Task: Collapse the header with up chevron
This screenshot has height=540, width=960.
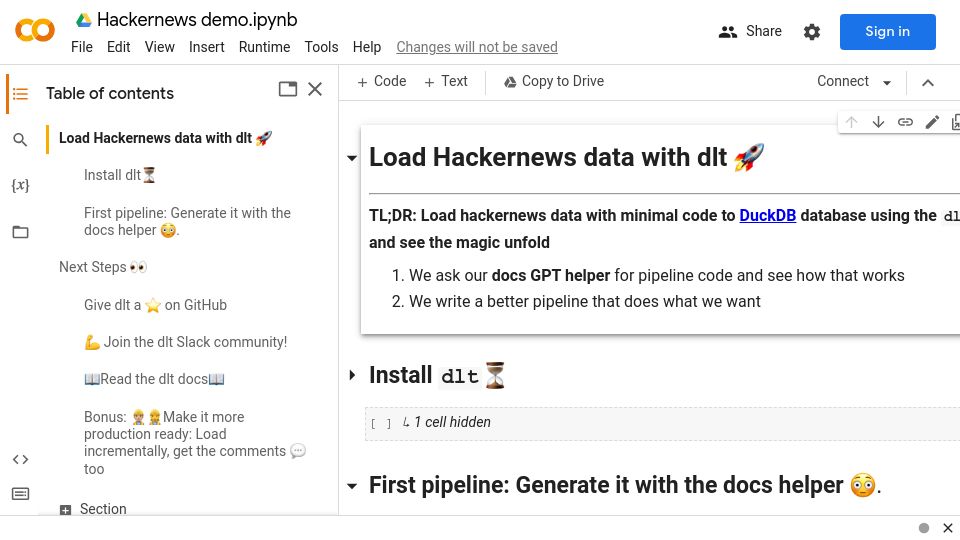Action: 928,83
